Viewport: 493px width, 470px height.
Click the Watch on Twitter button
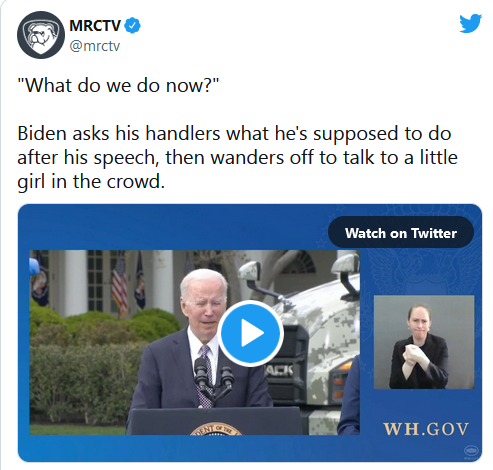(x=401, y=233)
